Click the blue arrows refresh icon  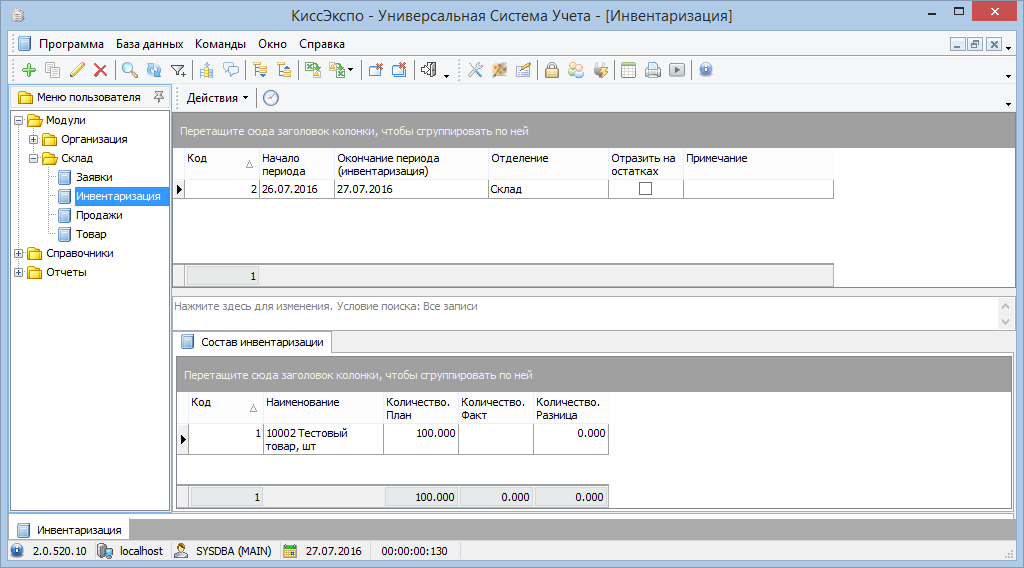tap(153, 70)
